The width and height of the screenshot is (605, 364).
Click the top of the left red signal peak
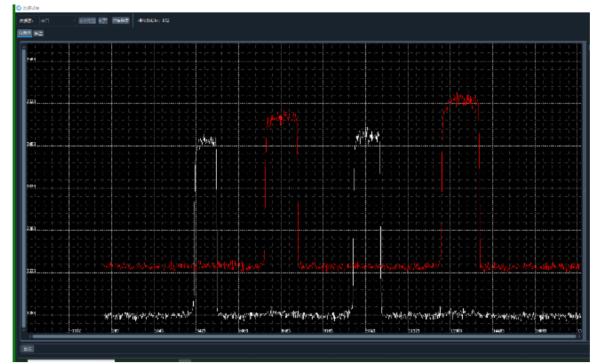pos(282,119)
